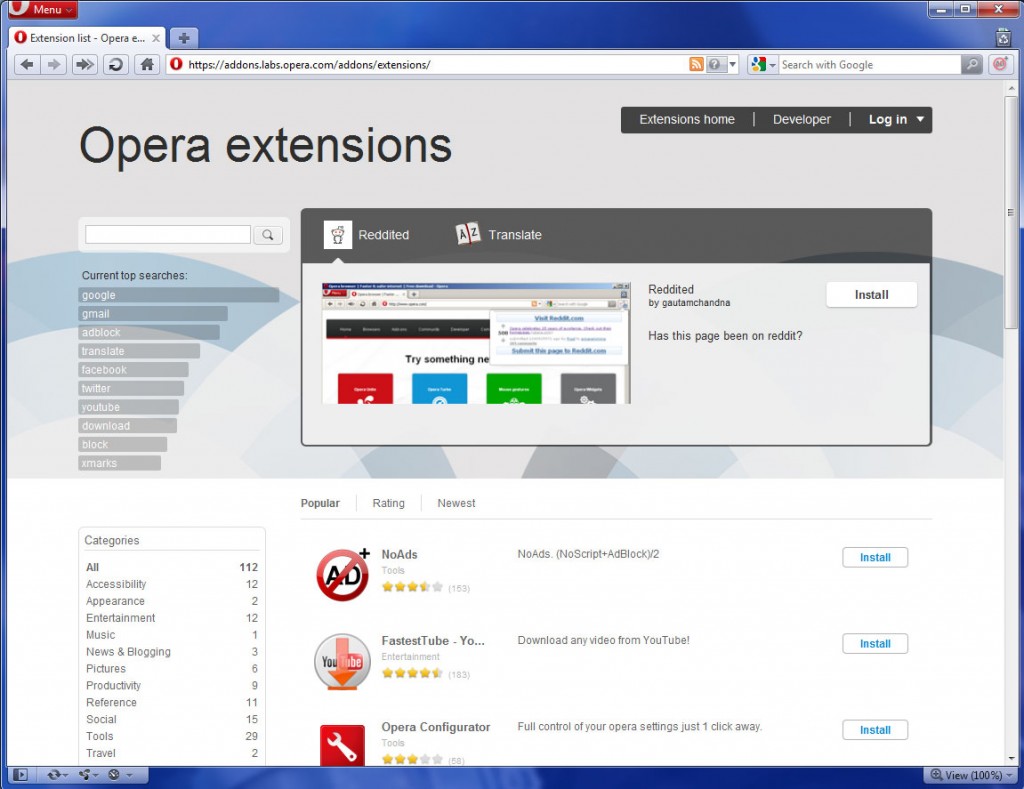1024x789 pixels.
Task: Reload the current page
Action: pyautogui.click(x=116, y=65)
